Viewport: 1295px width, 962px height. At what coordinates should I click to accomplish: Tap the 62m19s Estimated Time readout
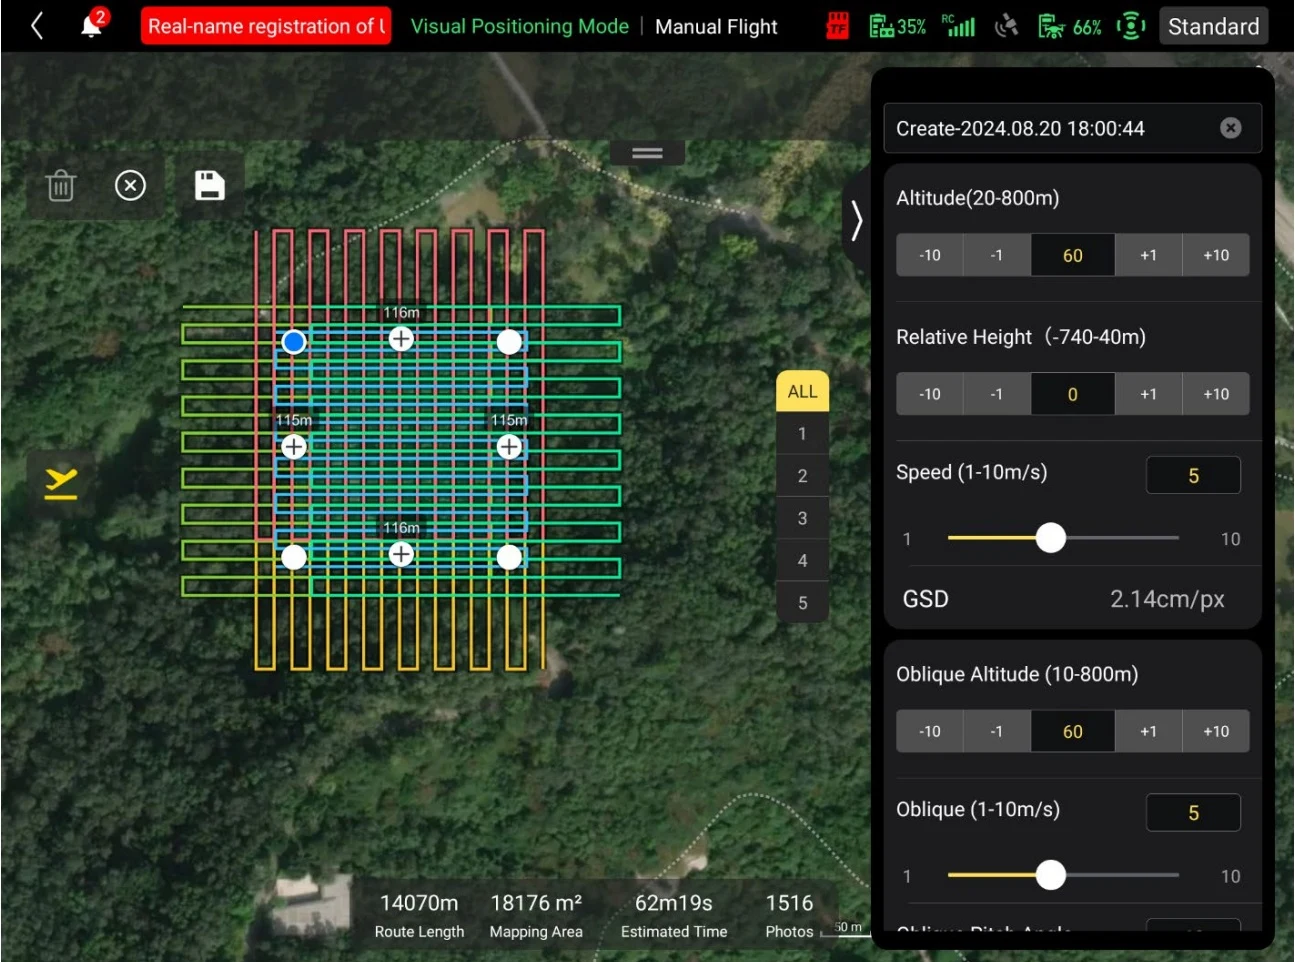pos(674,916)
